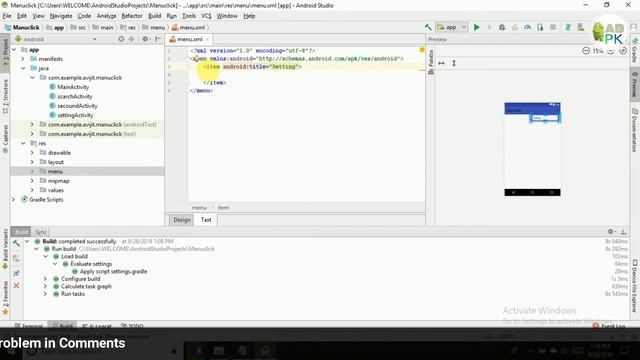The width and height of the screenshot is (640, 360).
Task: Open the Structure side tool window
Action: 5,96
